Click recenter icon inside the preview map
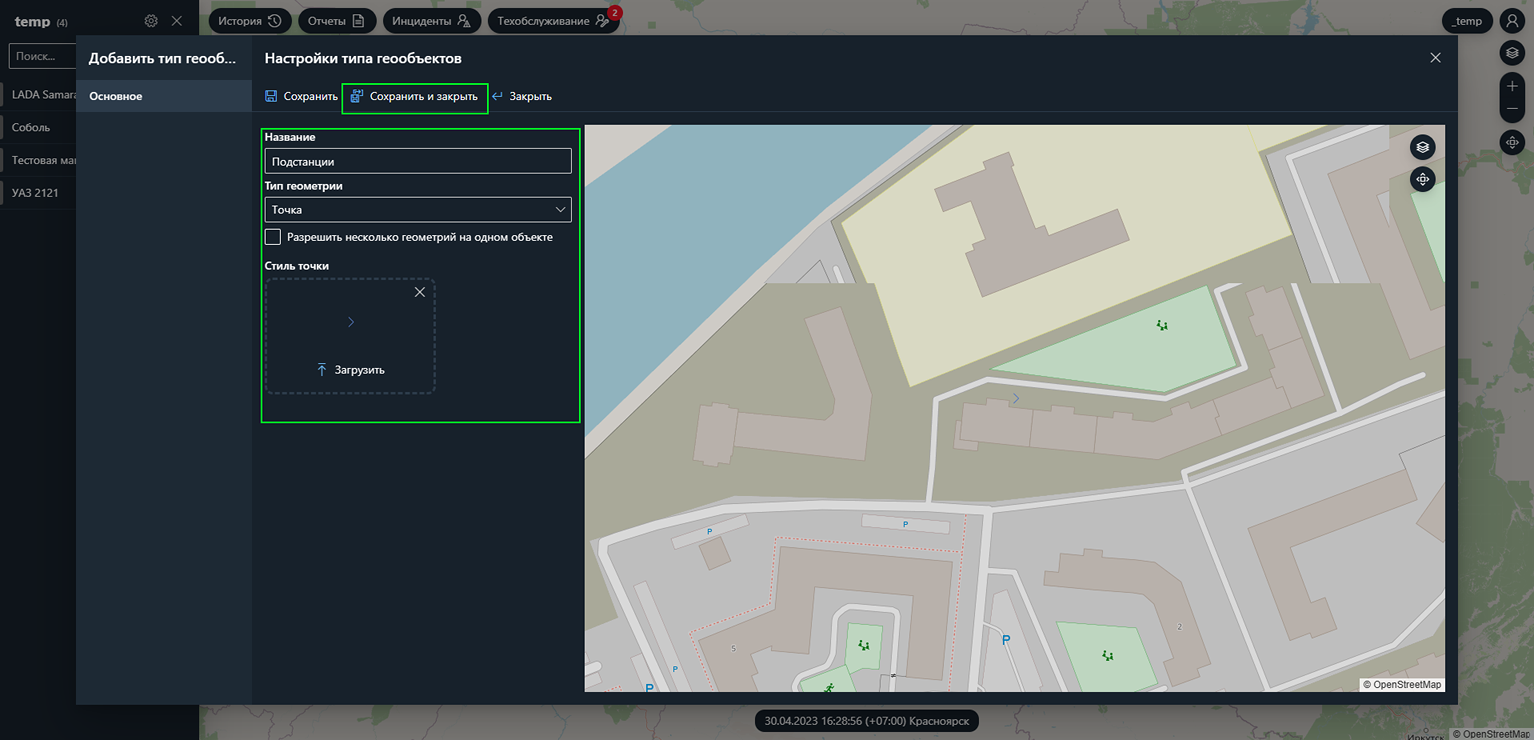 point(1422,179)
